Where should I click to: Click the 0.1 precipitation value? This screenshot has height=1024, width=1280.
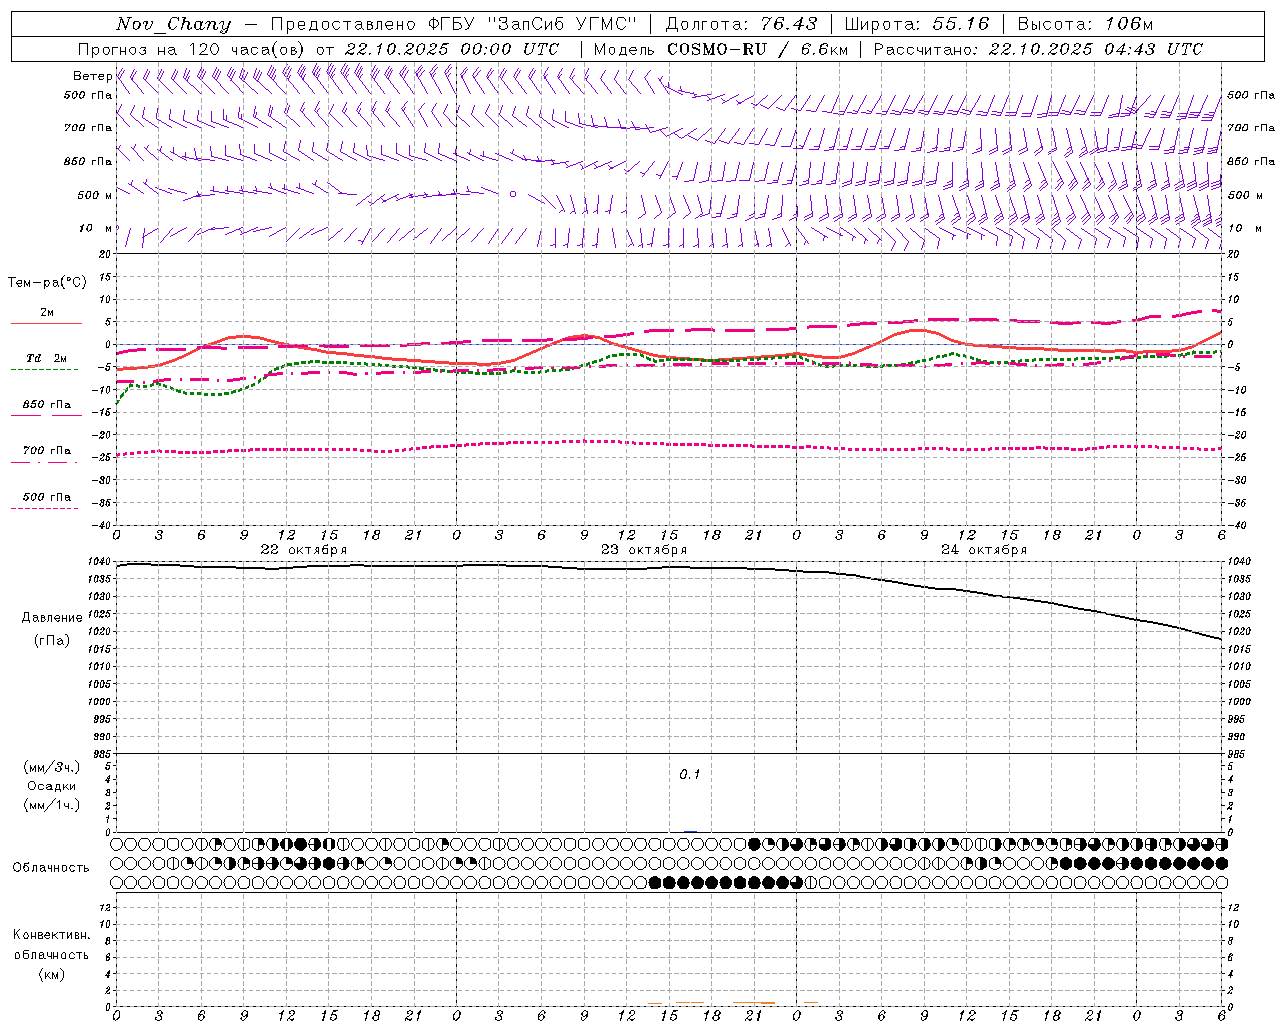690,775
